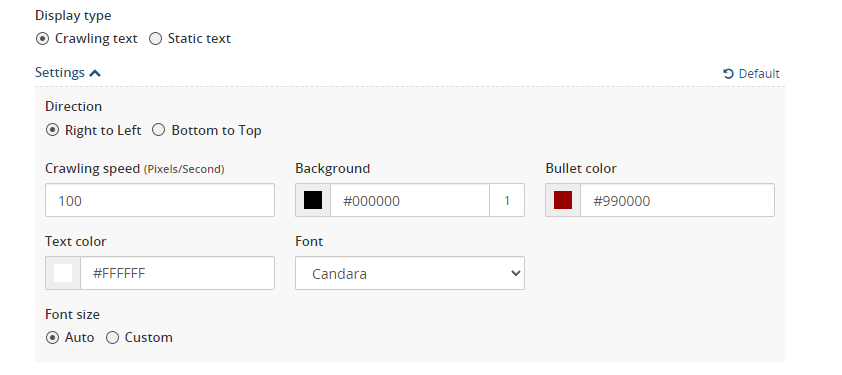Open the red Bullet color swatch
The image size is (842, 375).
[563, 200]
